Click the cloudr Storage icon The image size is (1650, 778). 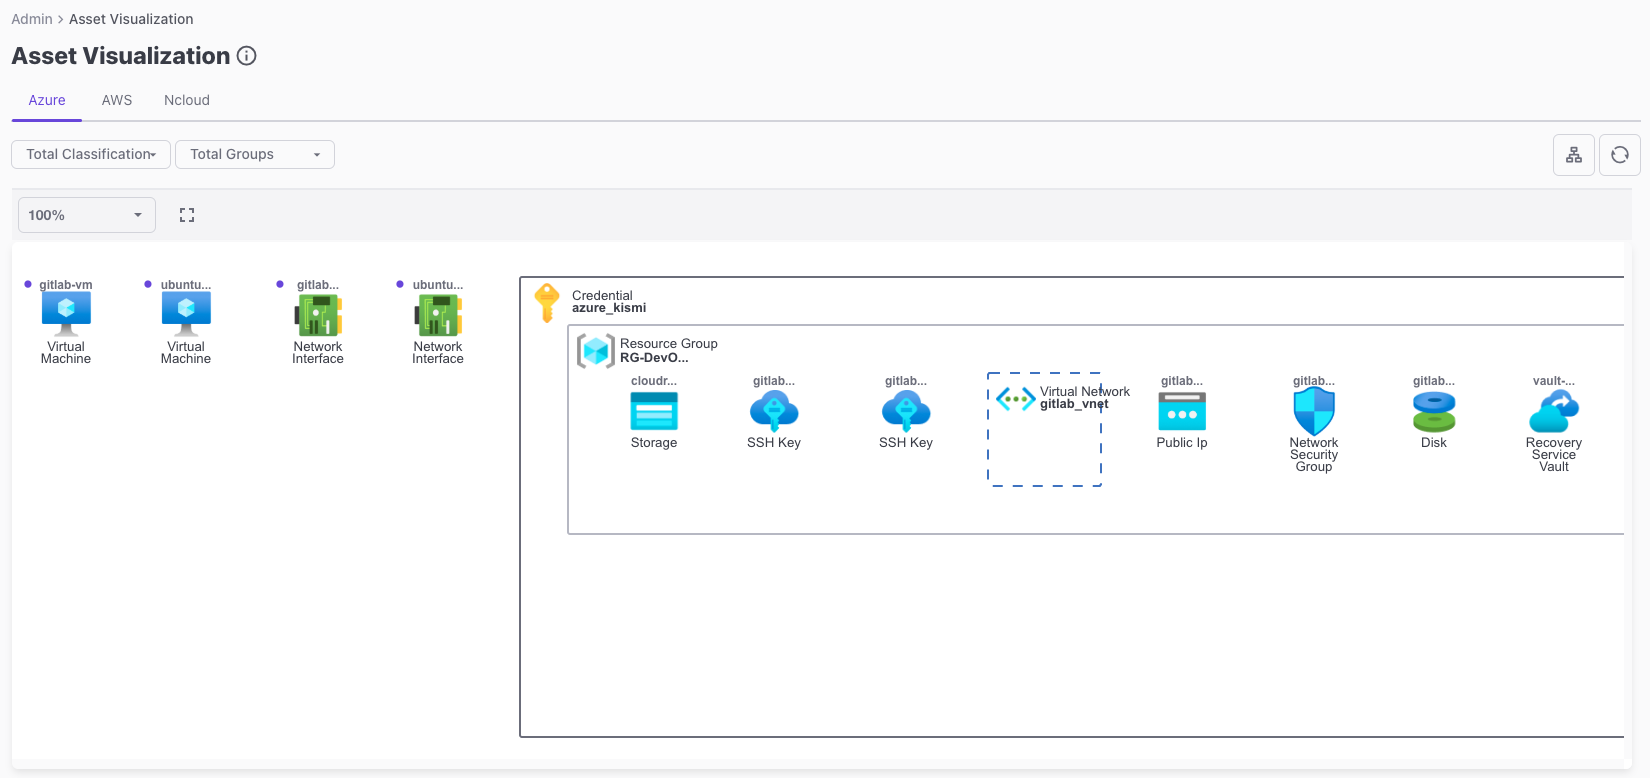click(x=654, y=411)
